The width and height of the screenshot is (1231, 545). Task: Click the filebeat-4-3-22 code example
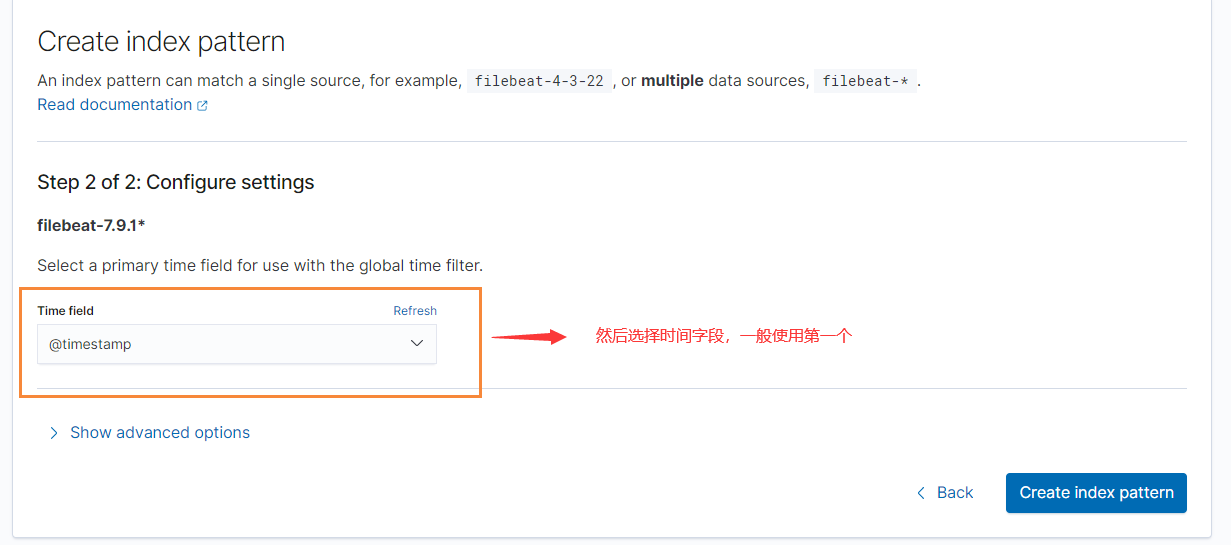click(x=538, y=81)
